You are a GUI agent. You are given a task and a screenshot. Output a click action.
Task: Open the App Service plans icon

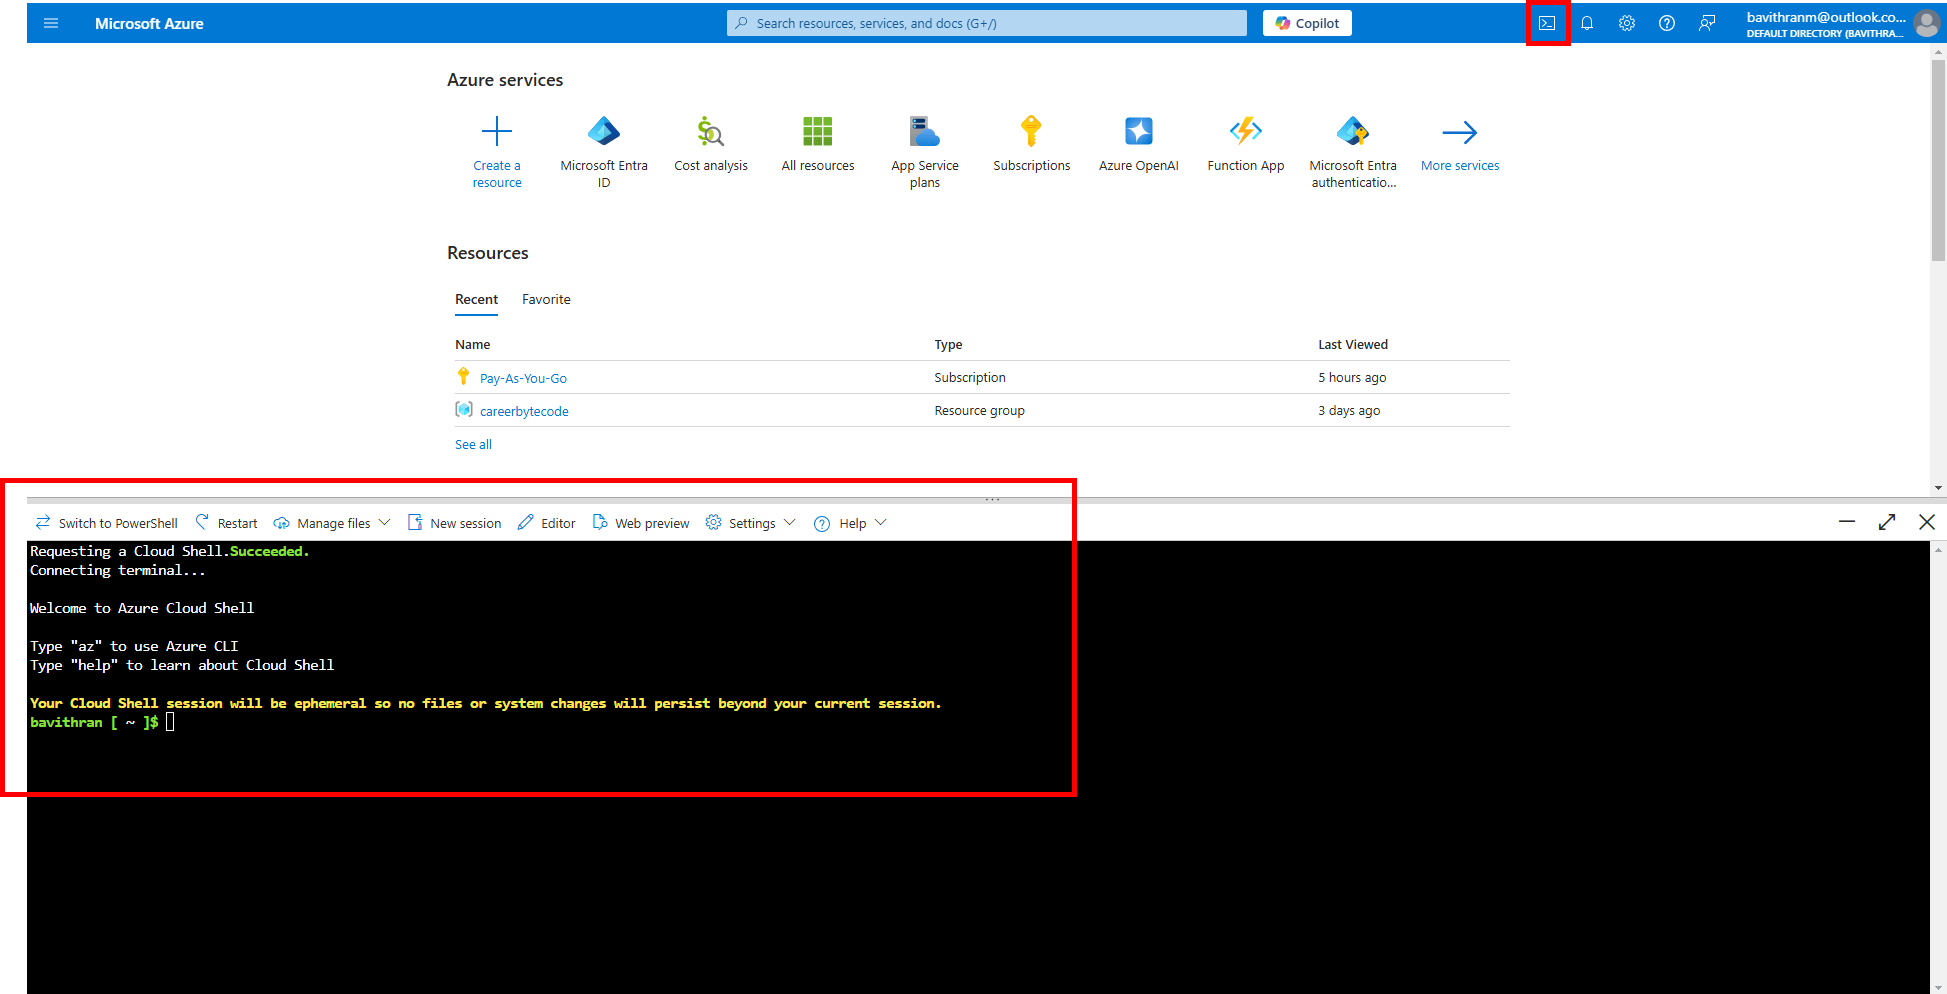[925, 131]
